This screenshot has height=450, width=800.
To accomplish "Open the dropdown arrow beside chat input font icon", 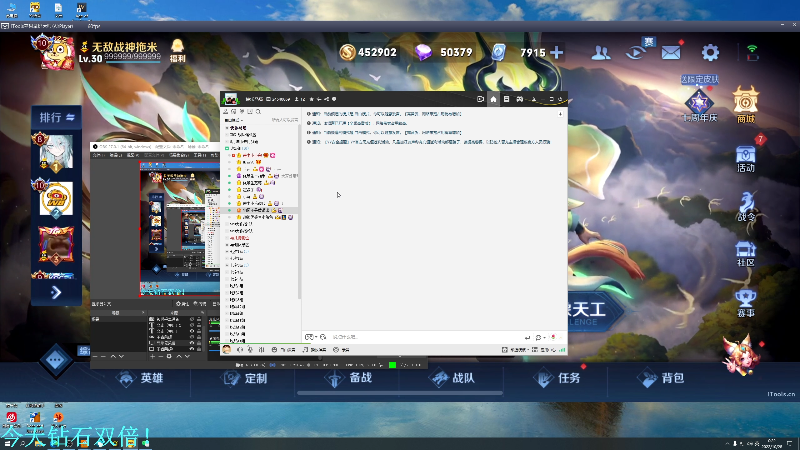I will tap(316, 337).
